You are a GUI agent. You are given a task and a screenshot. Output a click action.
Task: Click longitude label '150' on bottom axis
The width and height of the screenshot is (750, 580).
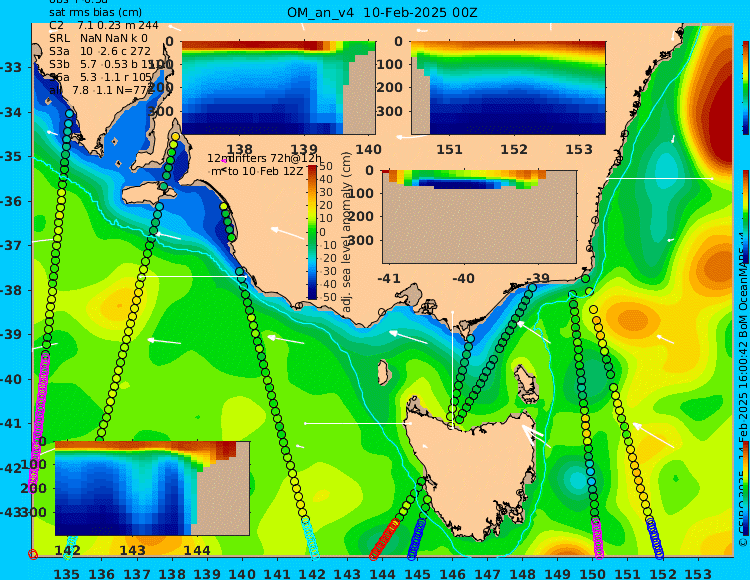[593, 573]
